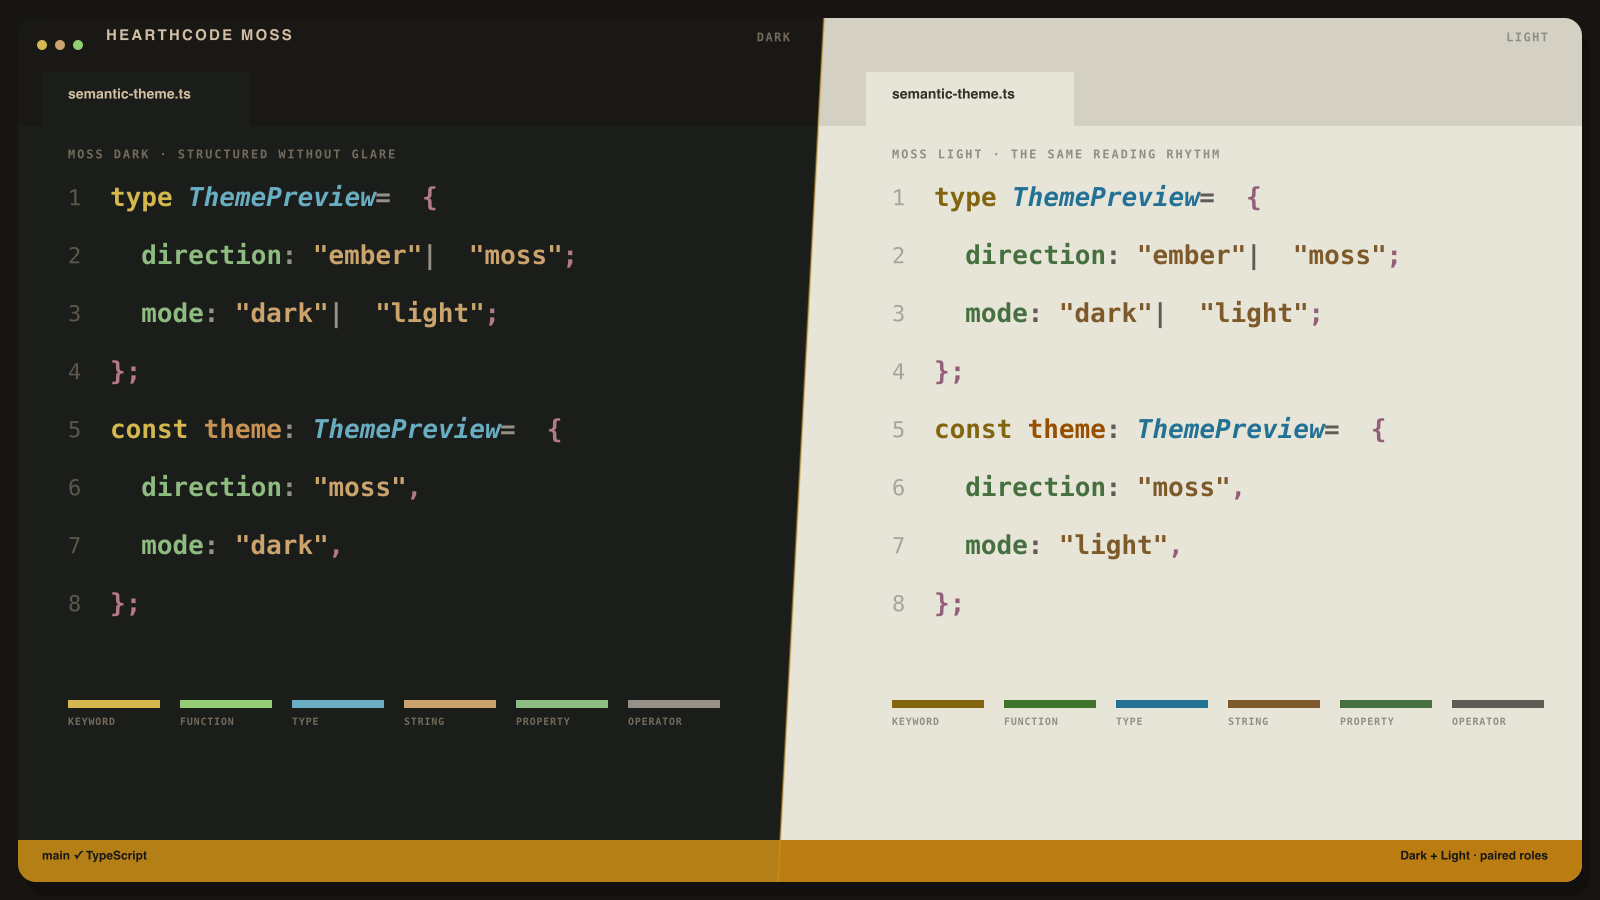Click the dark pane KEYWORD color swatch

tap(114, 704)
